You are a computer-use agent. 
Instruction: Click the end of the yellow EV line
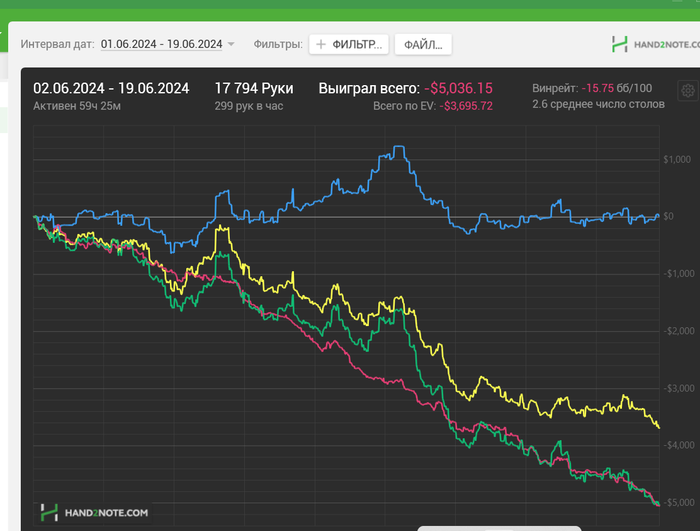659,427
